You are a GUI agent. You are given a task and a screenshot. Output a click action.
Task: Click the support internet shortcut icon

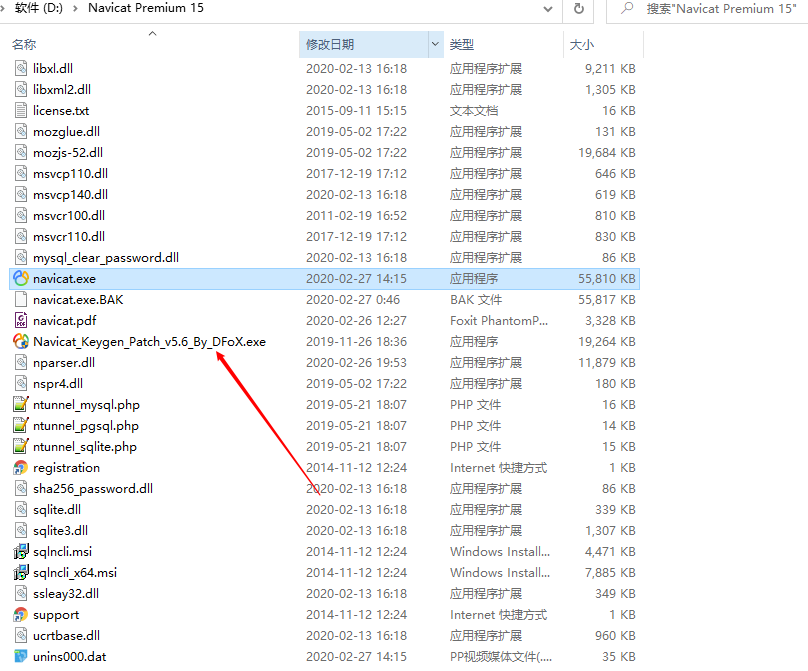tap(21, 615)
